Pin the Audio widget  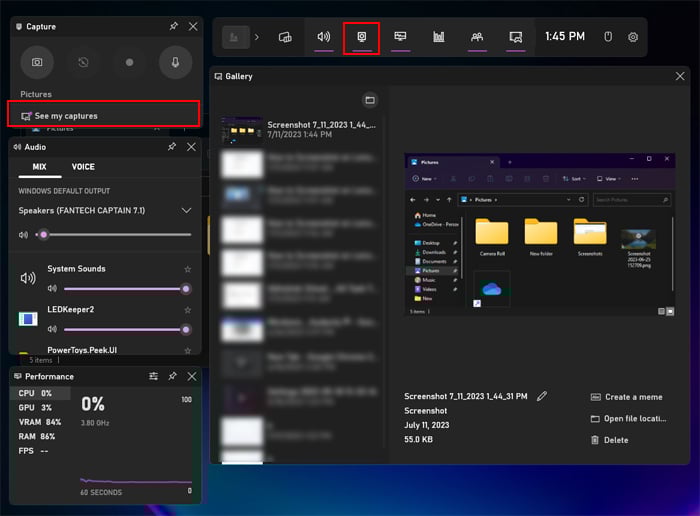click(x=172, y=147)
